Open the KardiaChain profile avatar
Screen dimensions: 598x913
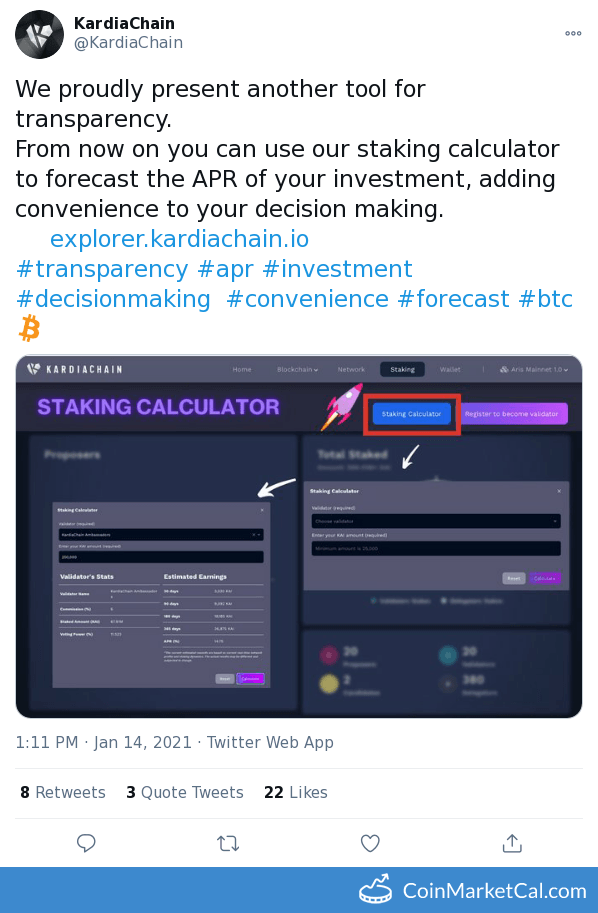click(x=39, y=34)
